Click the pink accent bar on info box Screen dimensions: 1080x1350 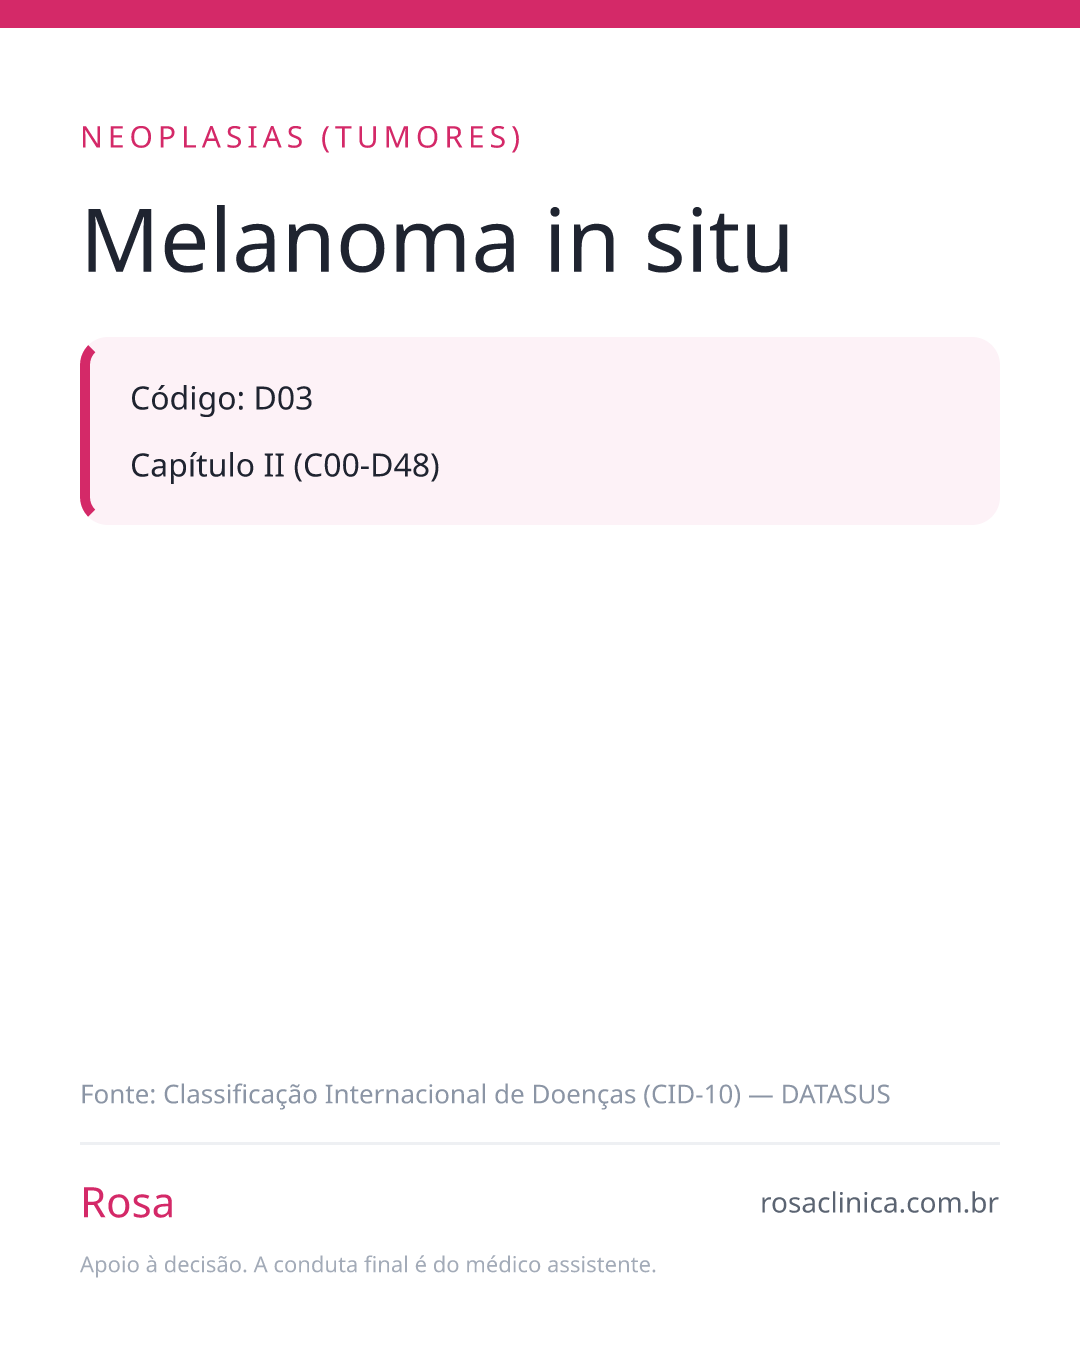point(86,431)
